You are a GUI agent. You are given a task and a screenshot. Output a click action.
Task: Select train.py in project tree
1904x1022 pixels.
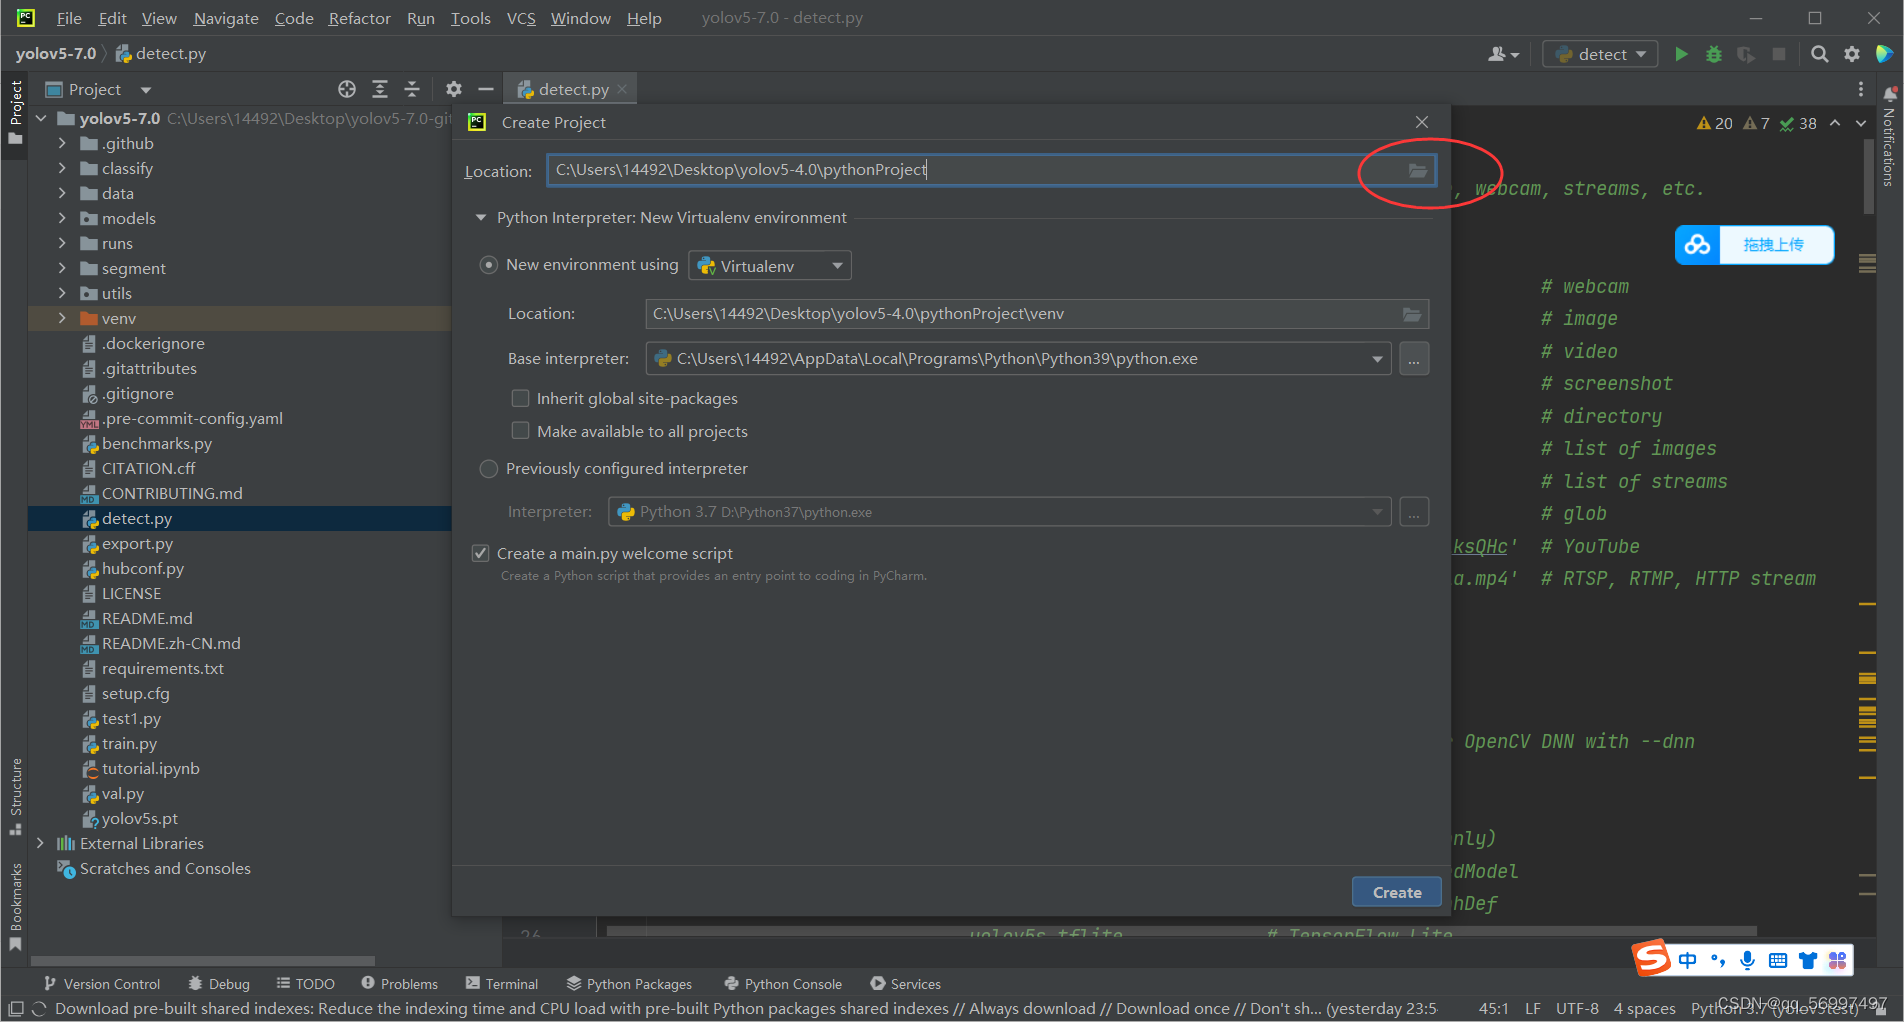point(129,743)
